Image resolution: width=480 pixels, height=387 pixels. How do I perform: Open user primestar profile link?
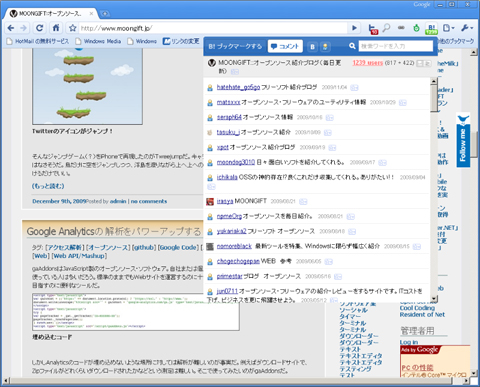229,276
